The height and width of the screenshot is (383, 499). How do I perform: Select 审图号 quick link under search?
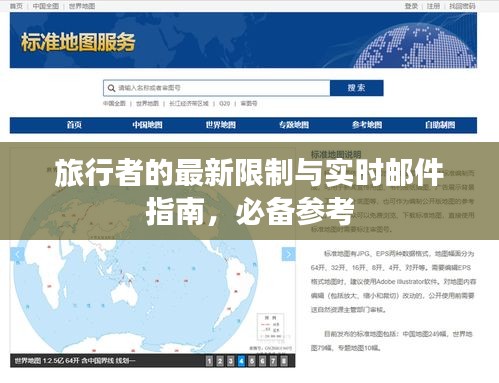(249, 103)
